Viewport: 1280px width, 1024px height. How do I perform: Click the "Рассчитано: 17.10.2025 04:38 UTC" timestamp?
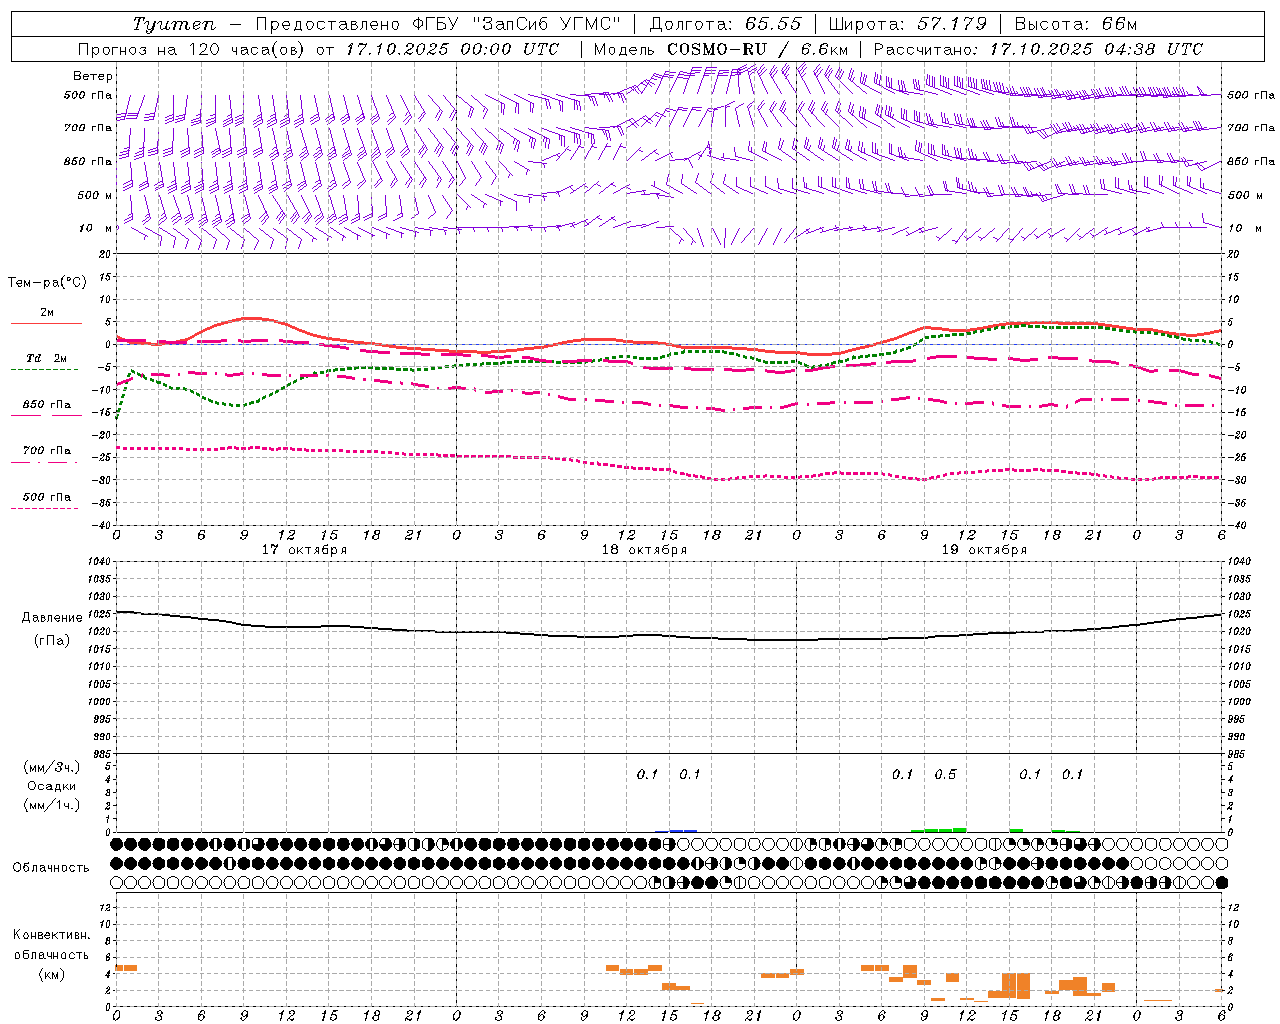[1038, 49]
